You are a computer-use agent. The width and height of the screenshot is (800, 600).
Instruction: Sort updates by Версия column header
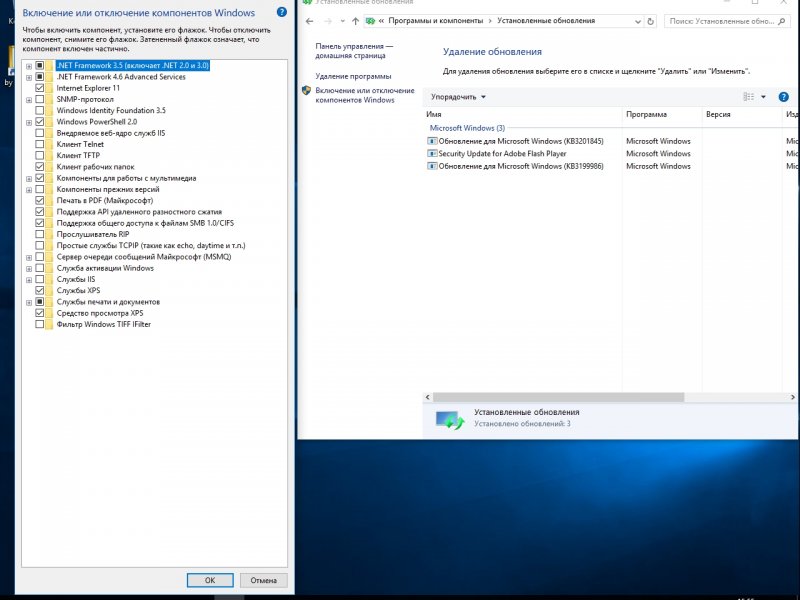point(742,115)
